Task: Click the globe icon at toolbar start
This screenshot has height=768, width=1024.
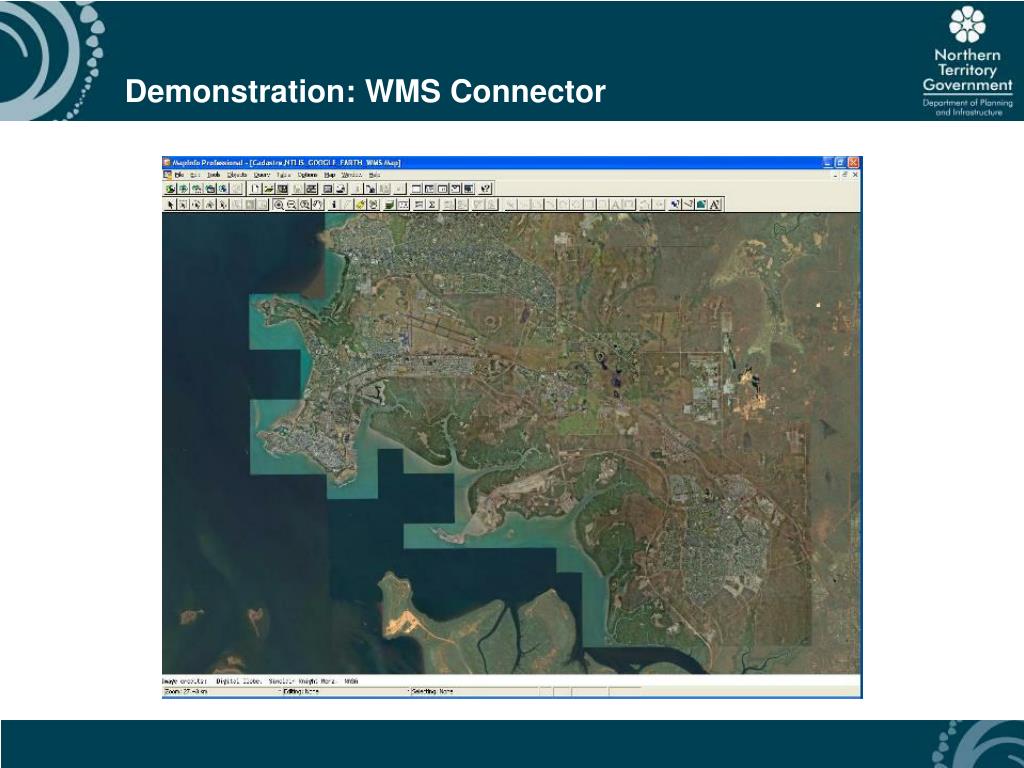Action: (x=170, y=189)
